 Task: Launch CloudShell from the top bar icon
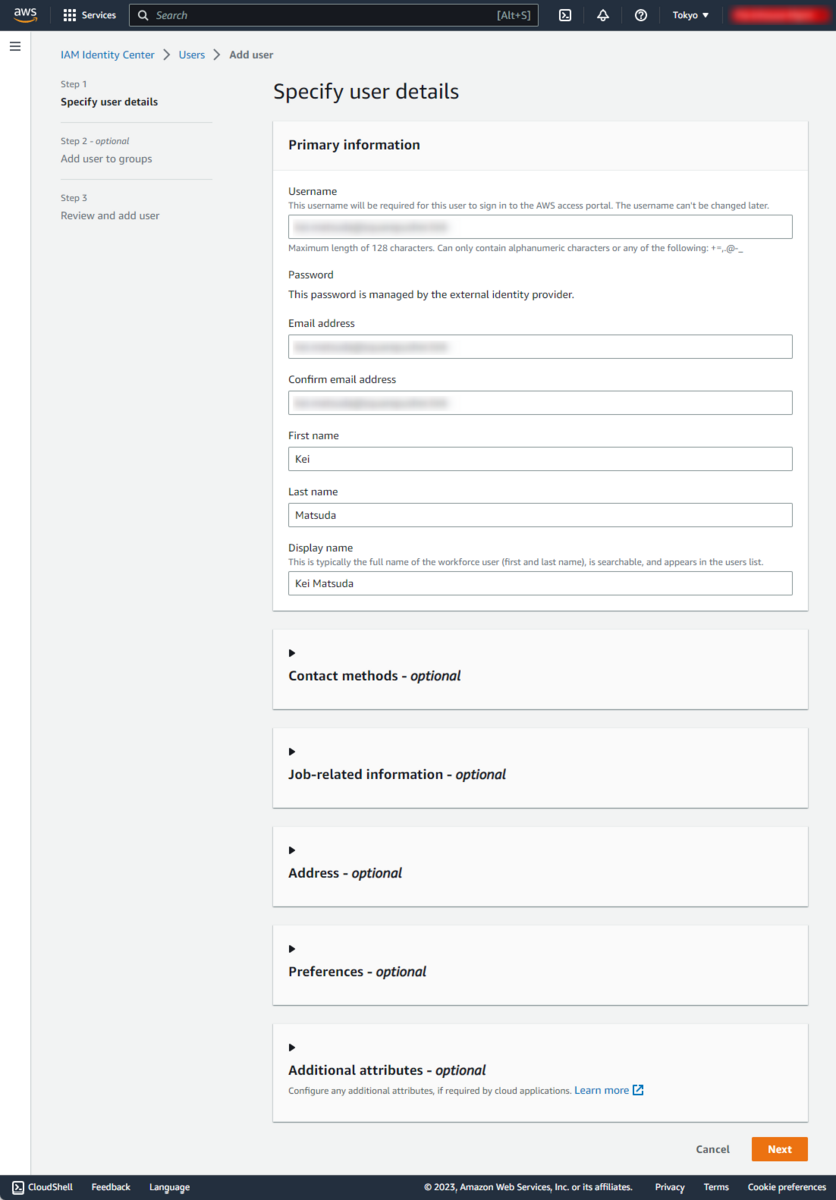pyautogui.click(x=565, y=15)
